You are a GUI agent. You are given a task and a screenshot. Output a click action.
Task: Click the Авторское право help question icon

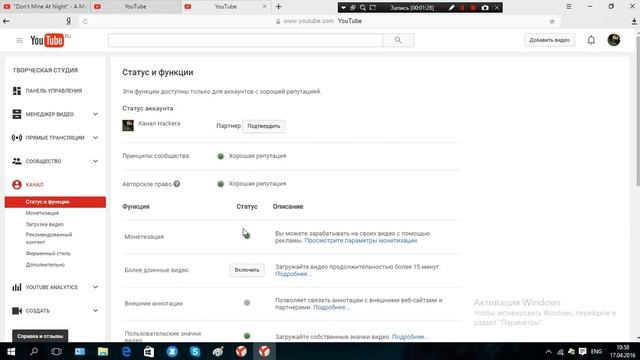(177, 184)
